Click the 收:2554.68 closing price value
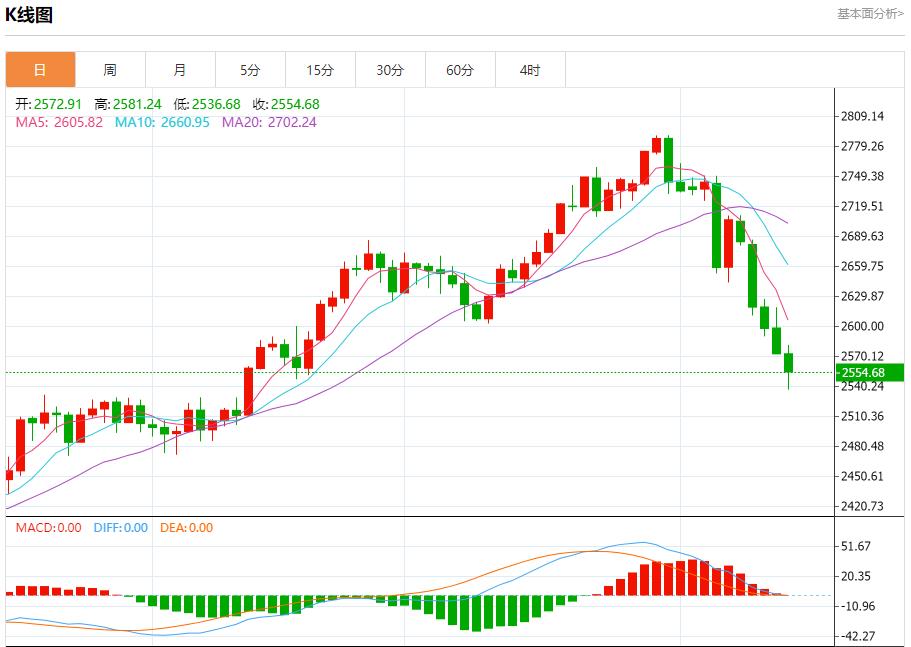The image size is (911, 647). click(286, 104)
